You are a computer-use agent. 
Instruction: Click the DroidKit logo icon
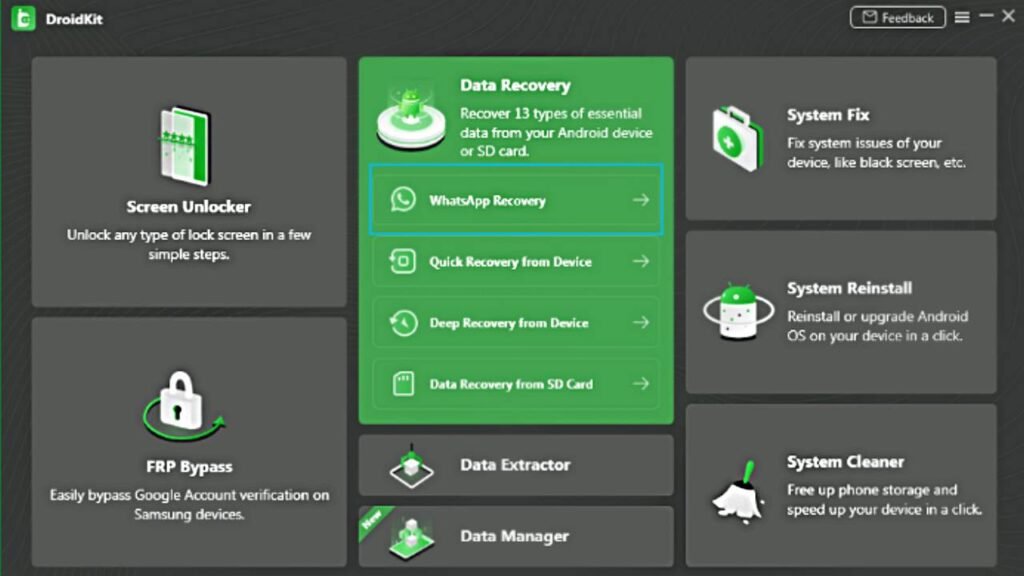[23, 18]
